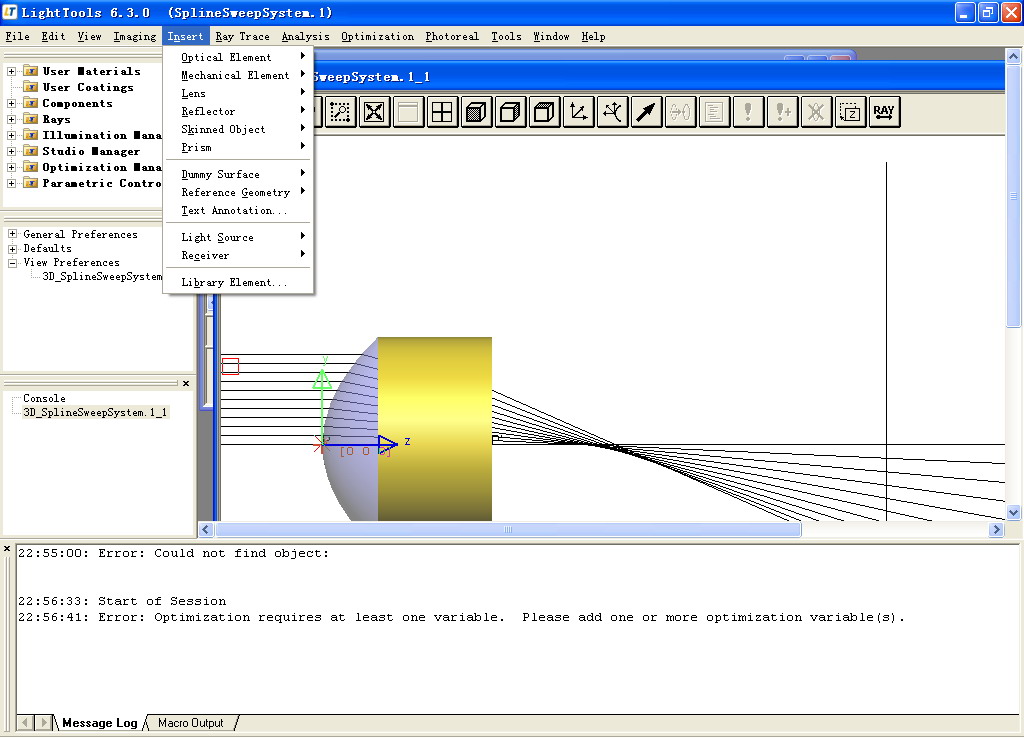Click the 3D view horizontal scrollbar's right arrow
The image size is (1024, 738).
(x=996, y=530)
